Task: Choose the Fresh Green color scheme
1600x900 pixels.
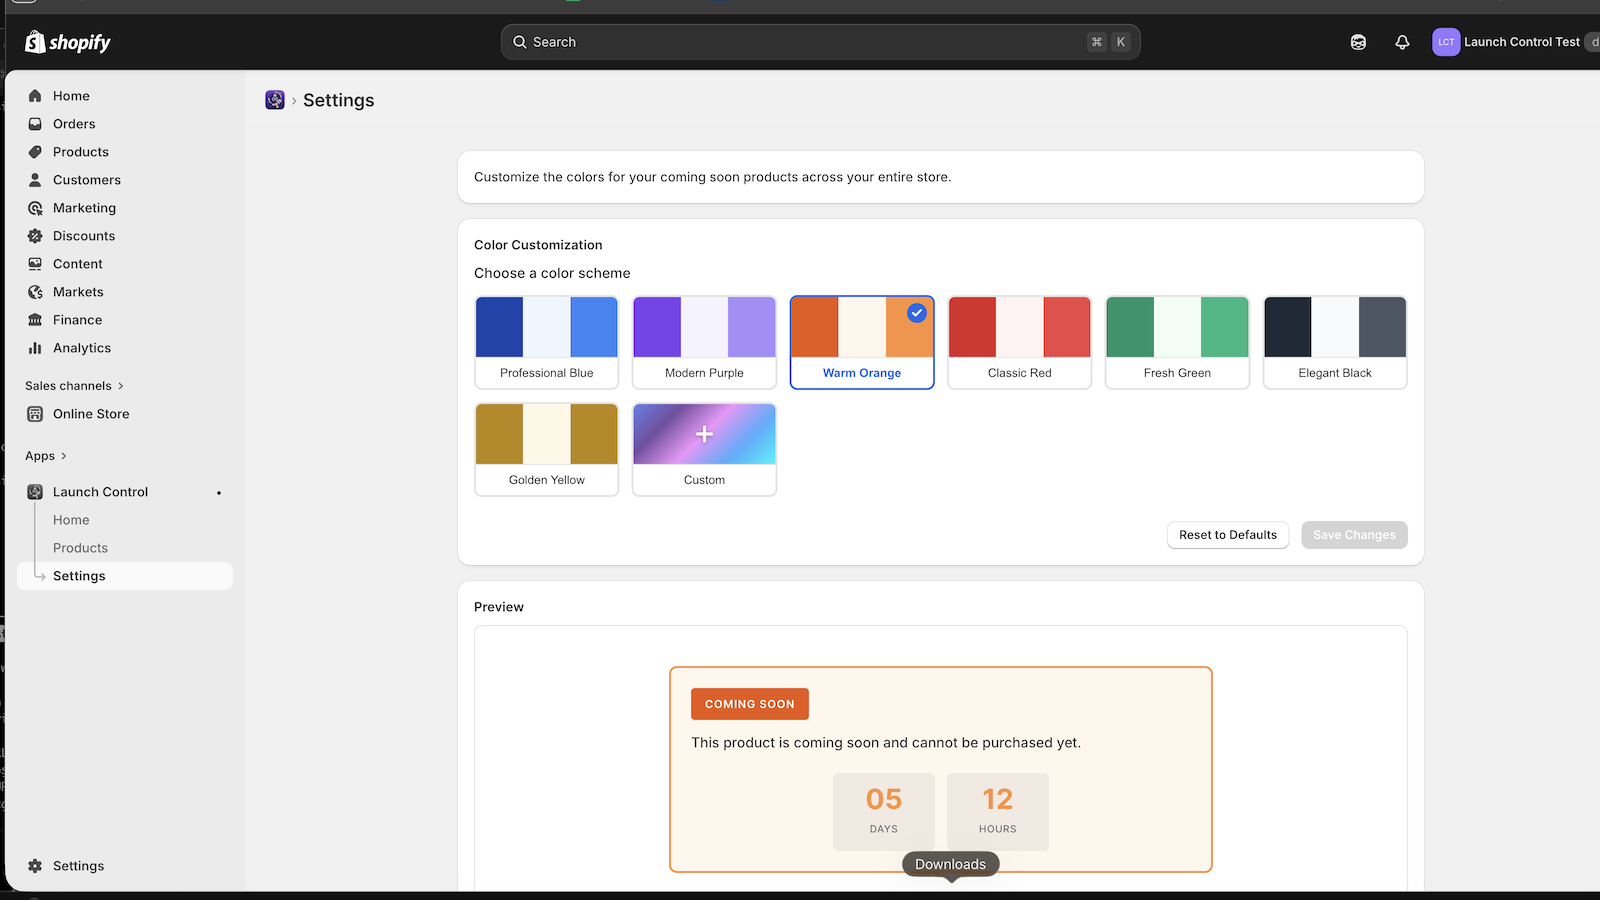Action: tap(1176, 340)
